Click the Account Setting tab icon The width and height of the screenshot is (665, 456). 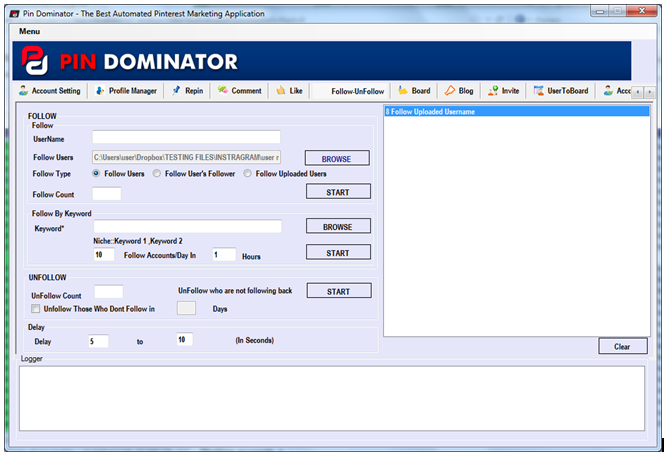click(x=24, y=90)
